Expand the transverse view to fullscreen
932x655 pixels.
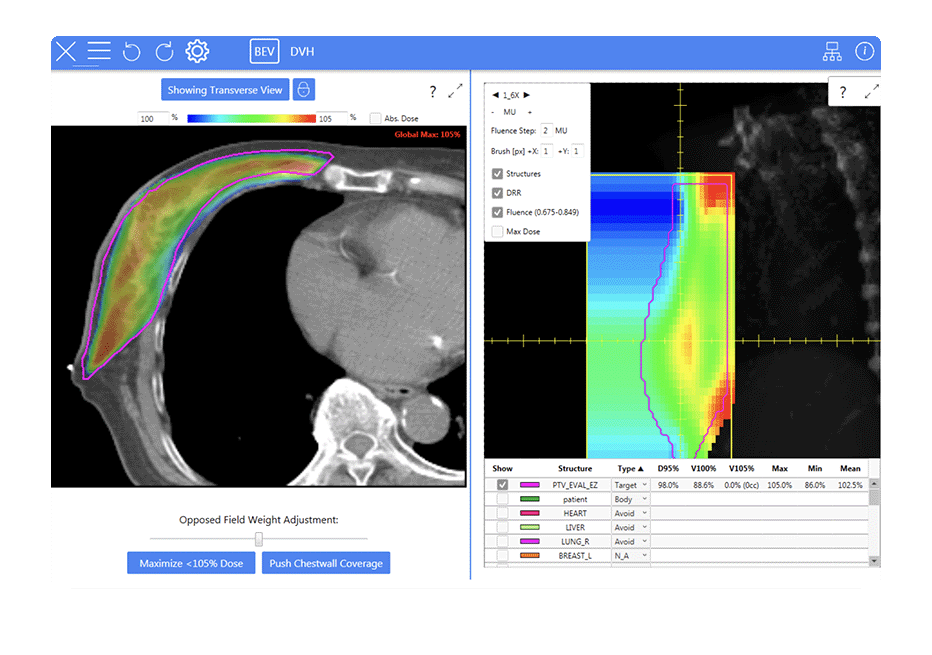(x=456, y=91)
